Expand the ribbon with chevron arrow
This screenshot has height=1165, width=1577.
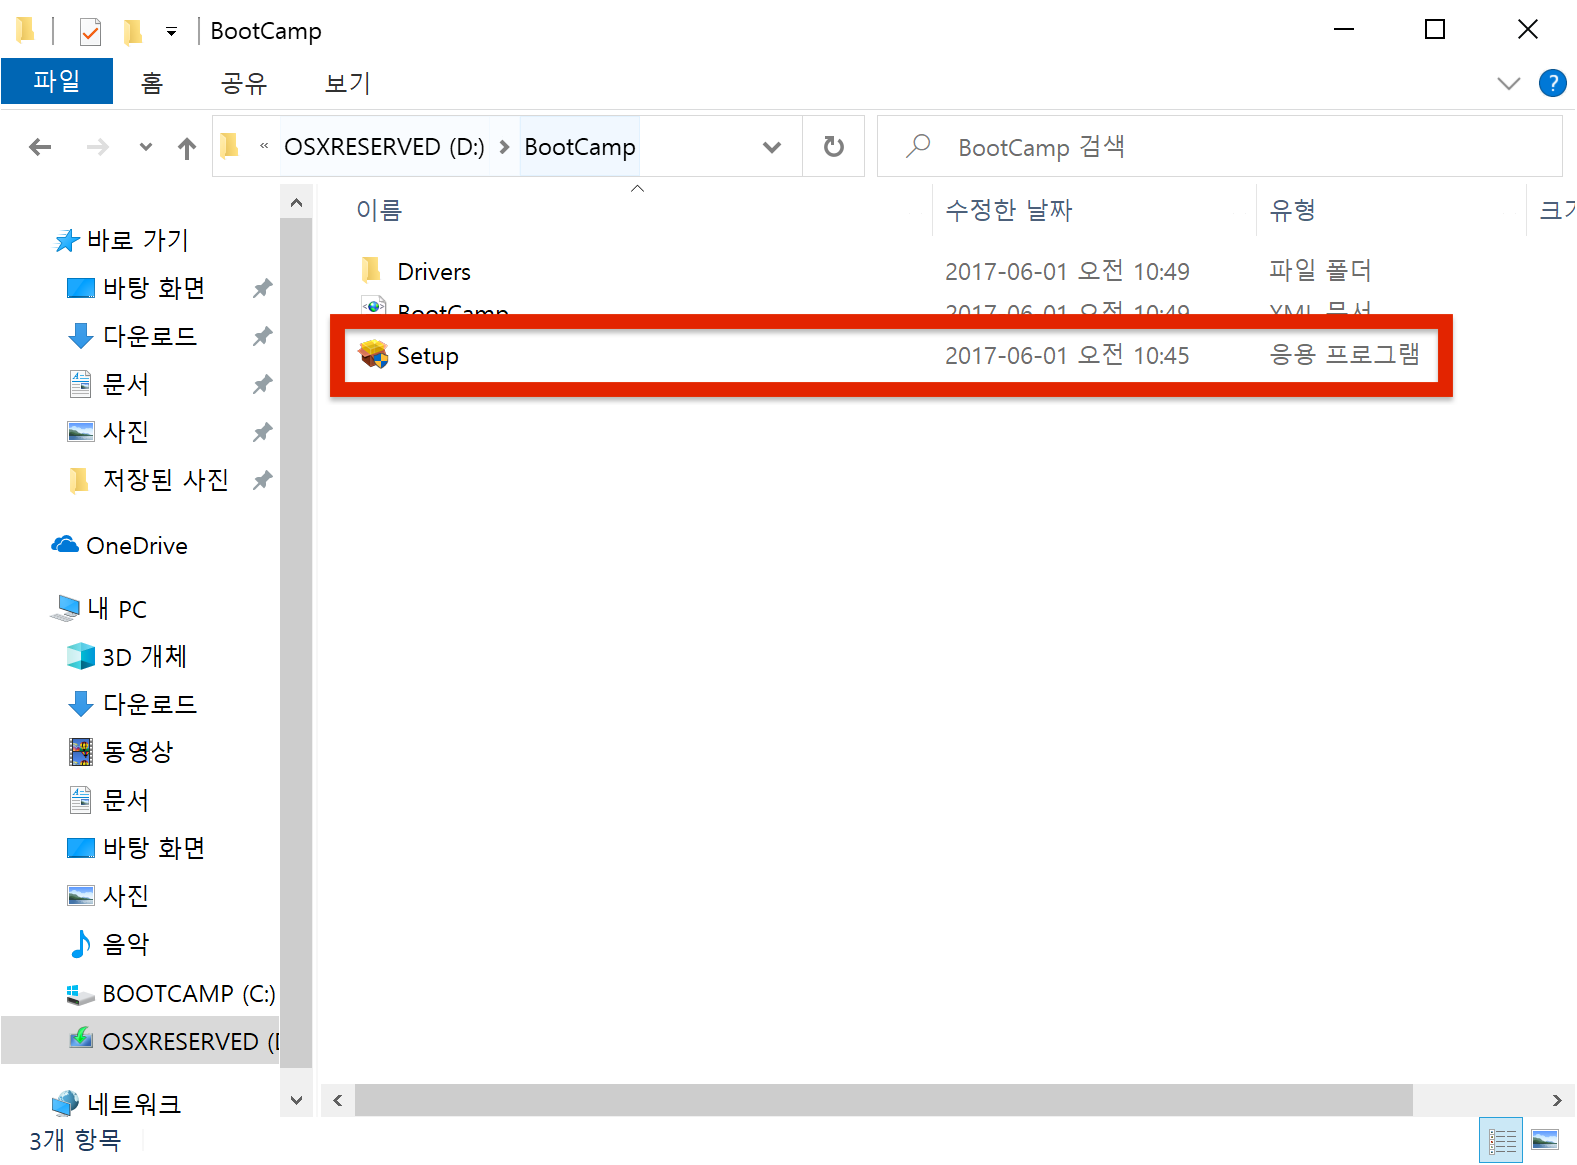coord(1508,83)
